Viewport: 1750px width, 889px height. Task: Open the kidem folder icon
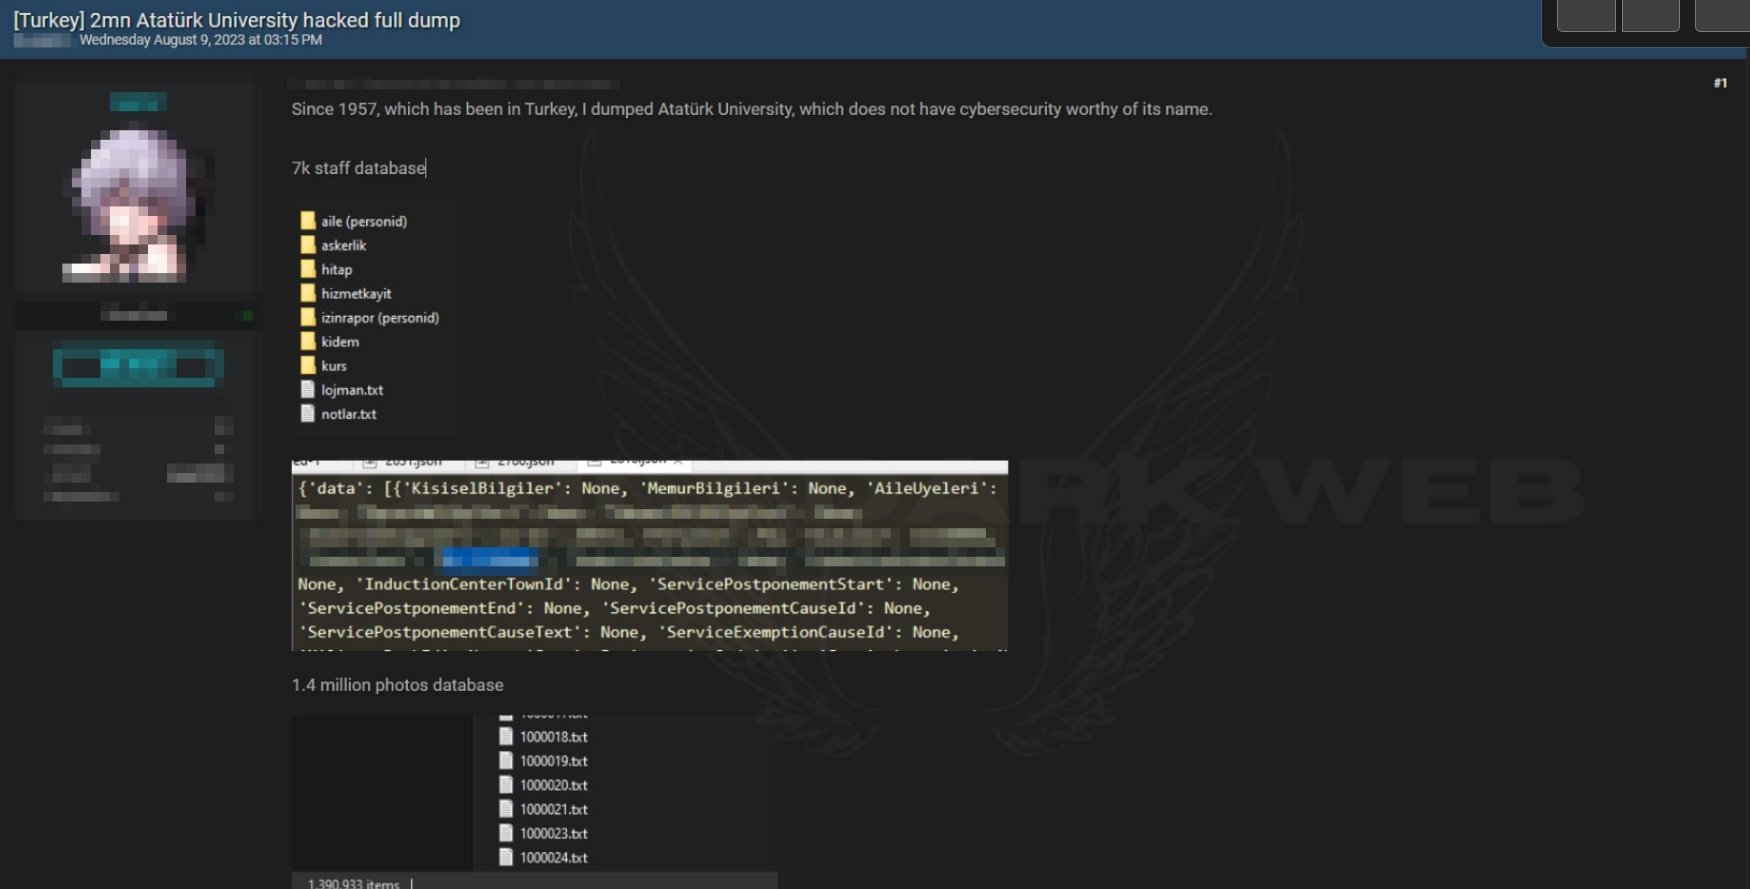pyautogui.click(x=308, y=341)
